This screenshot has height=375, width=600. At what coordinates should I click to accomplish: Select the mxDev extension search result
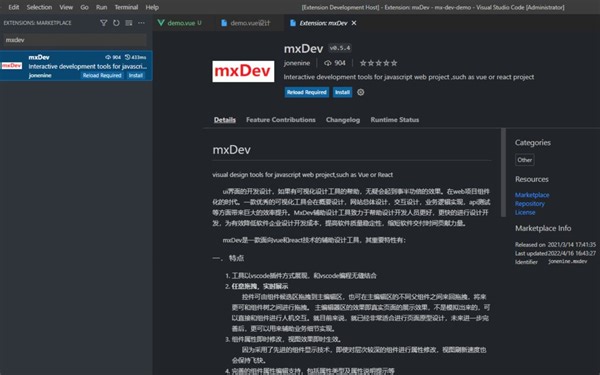click(x=76, y=66)
